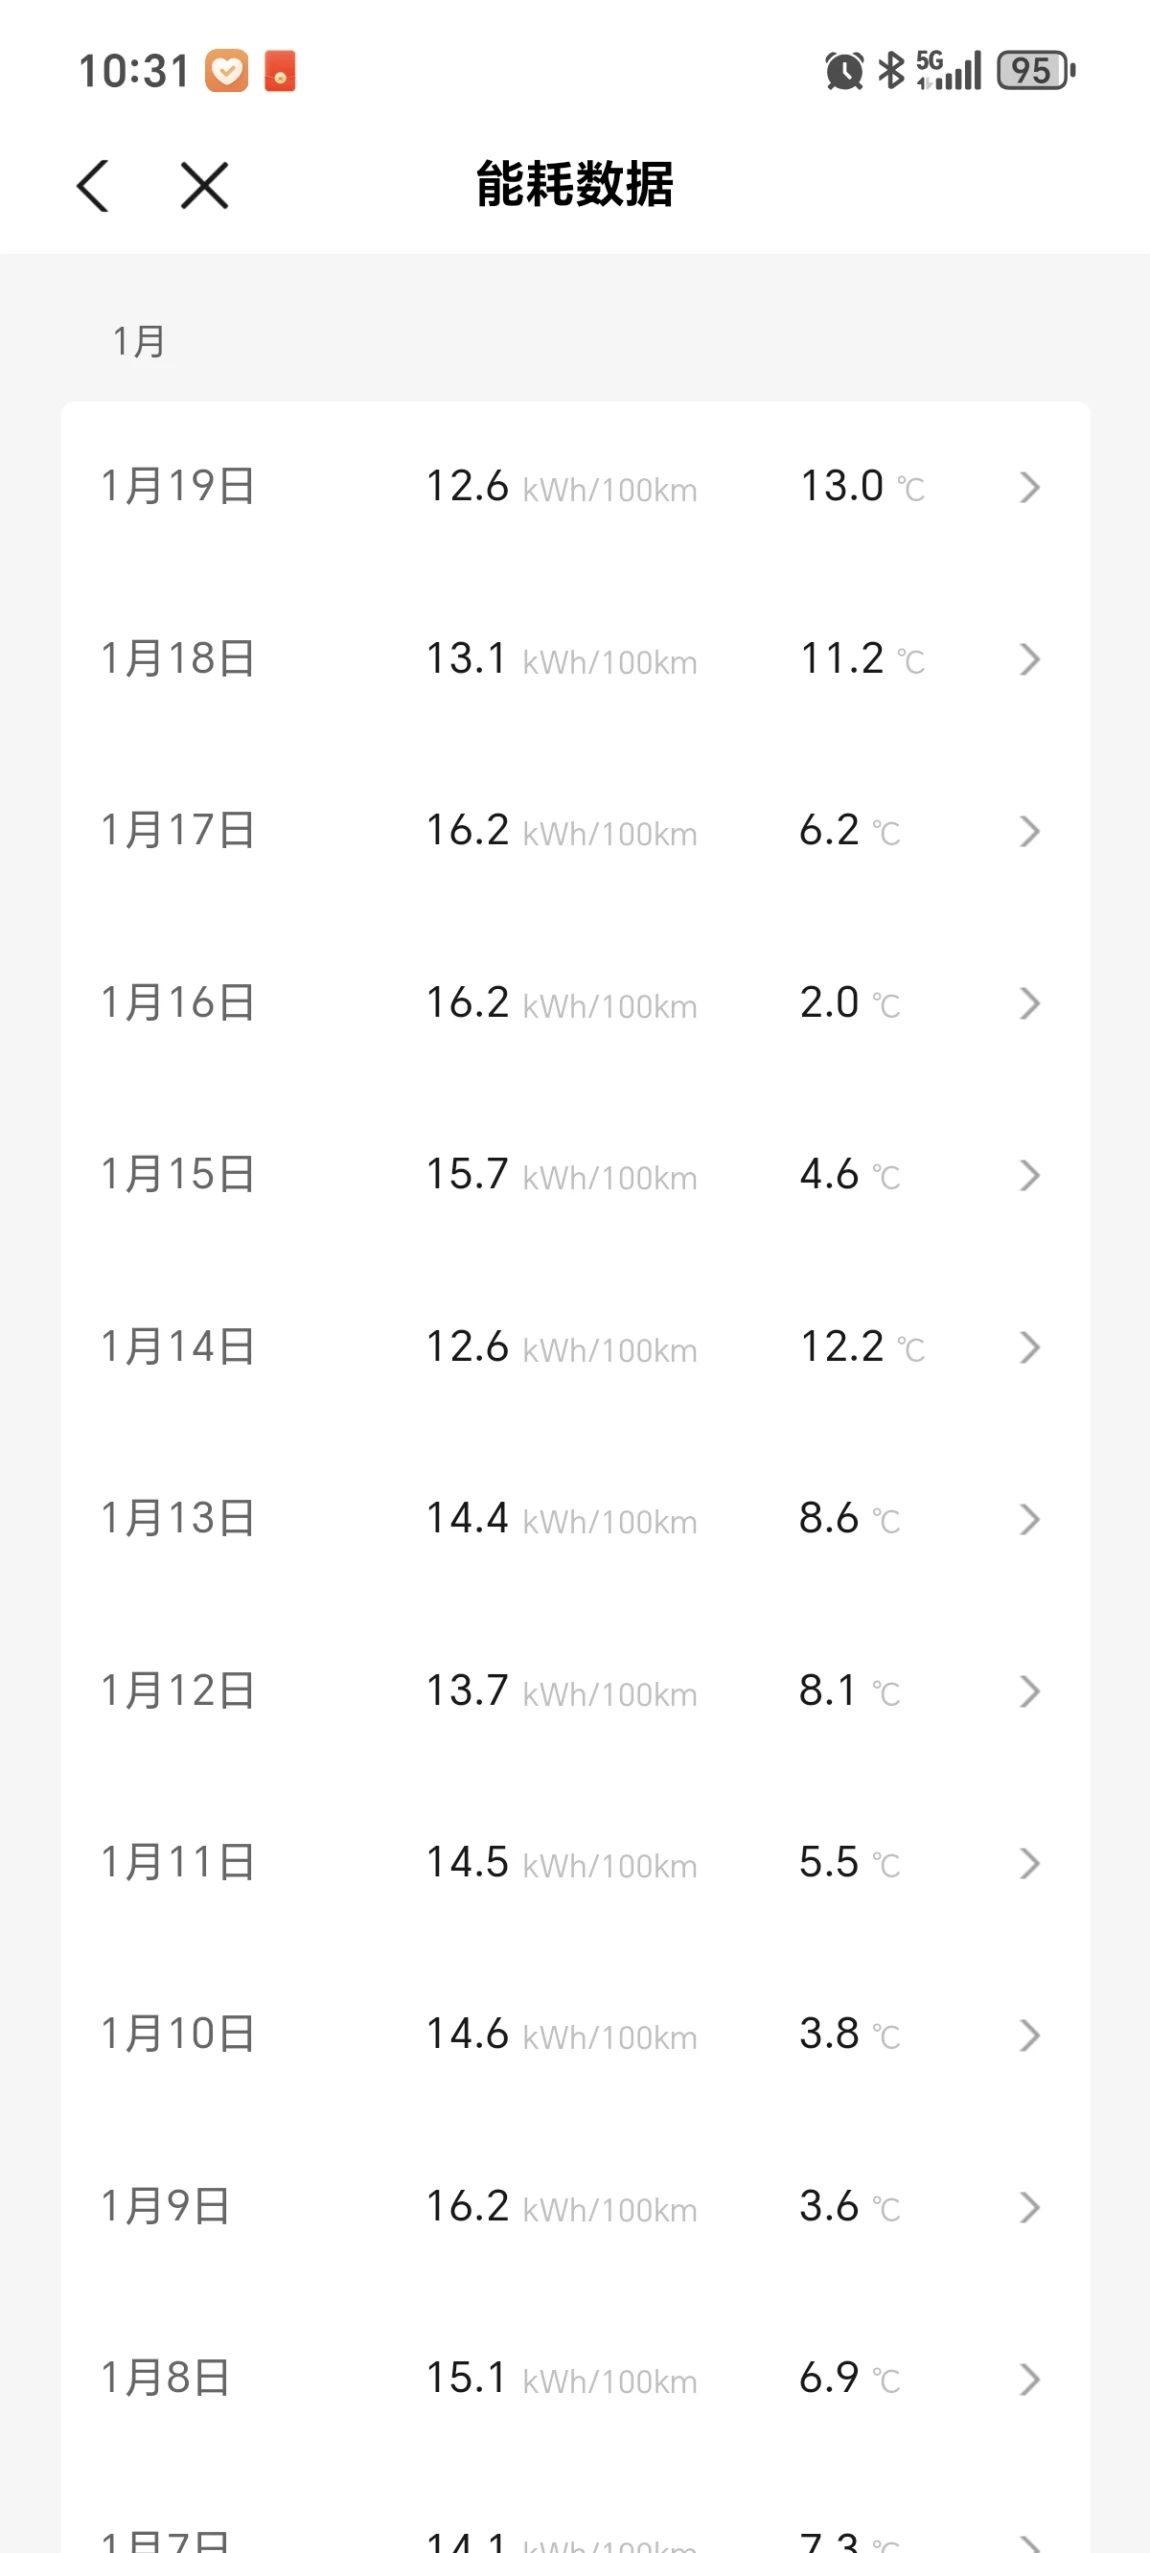The image size is (1150, 2553).
Task: Tap the Bluetooth status icon
Action: [890, 71]
